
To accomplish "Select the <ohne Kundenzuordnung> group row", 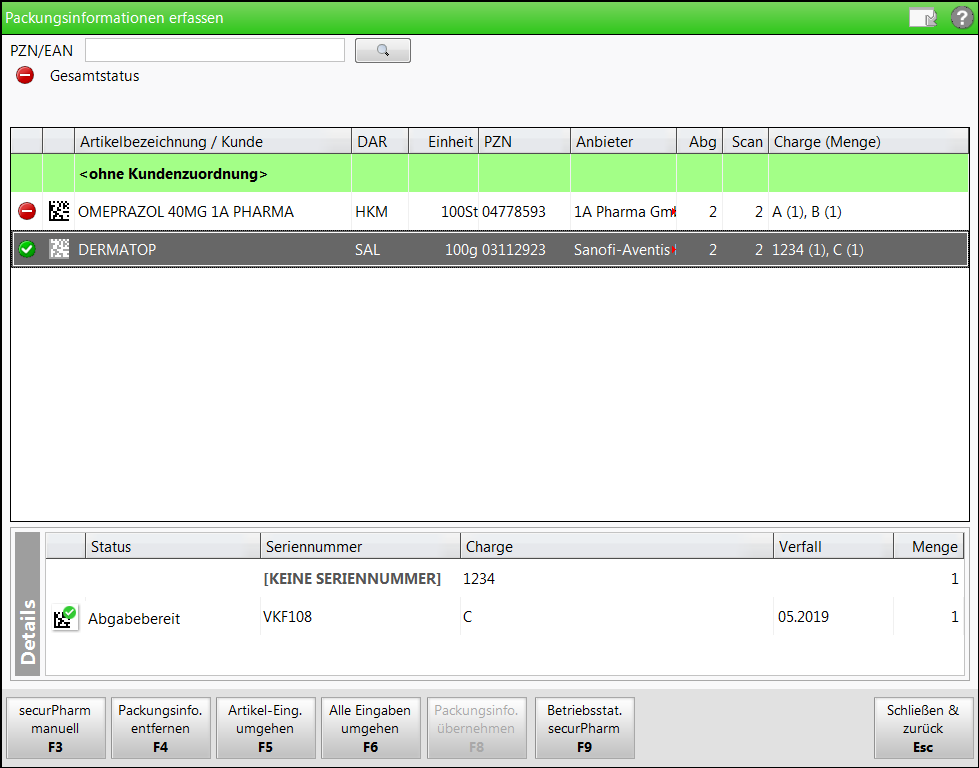I will click(x=490, y=174).
